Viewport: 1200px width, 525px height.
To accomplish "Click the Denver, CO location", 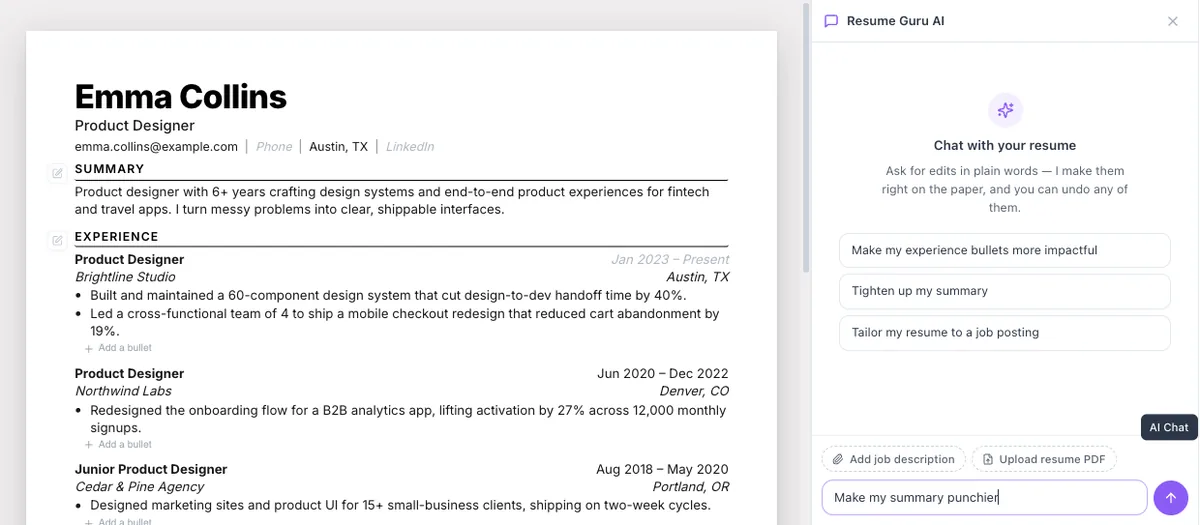I will [694, 391].
